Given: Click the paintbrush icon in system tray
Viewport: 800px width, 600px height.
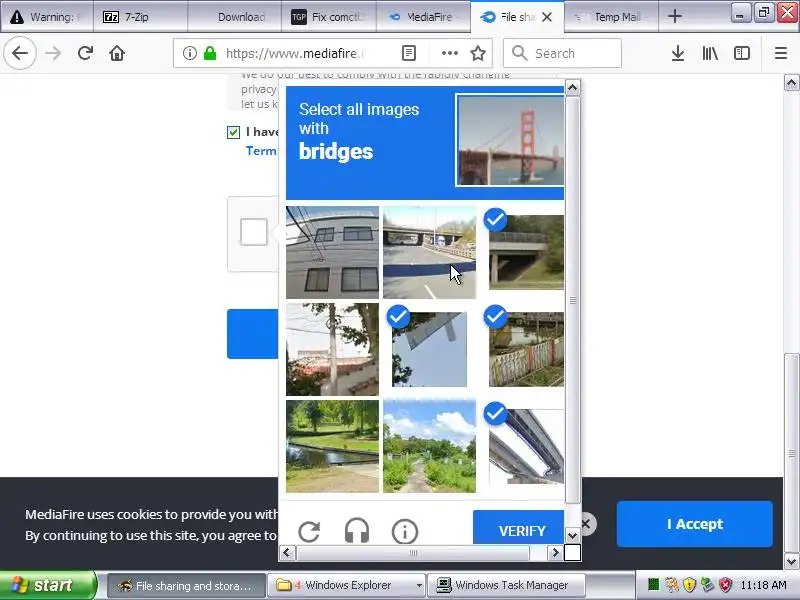Looking at the screenshot, I should pyautogui.click(x=671, y=585).
